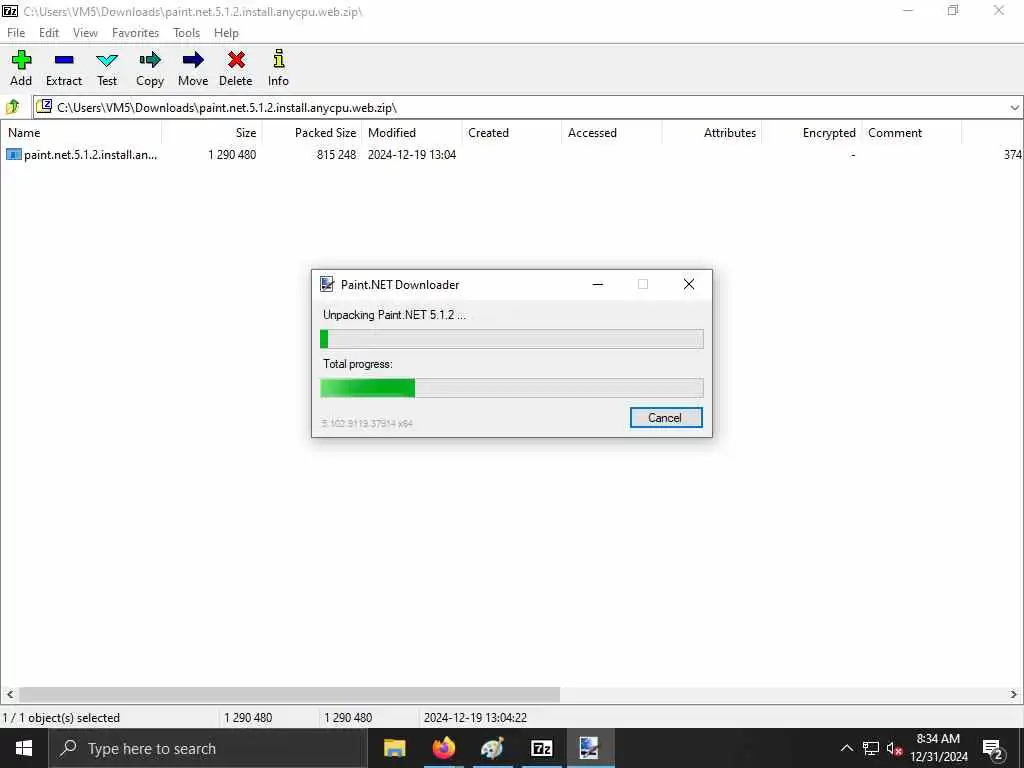Click the muted volume tray icon
The image size is (1024, 768).
[x=894, y=748]
